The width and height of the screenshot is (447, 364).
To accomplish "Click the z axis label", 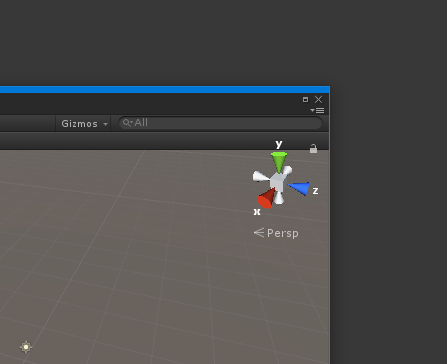I will tap(315, 191).
